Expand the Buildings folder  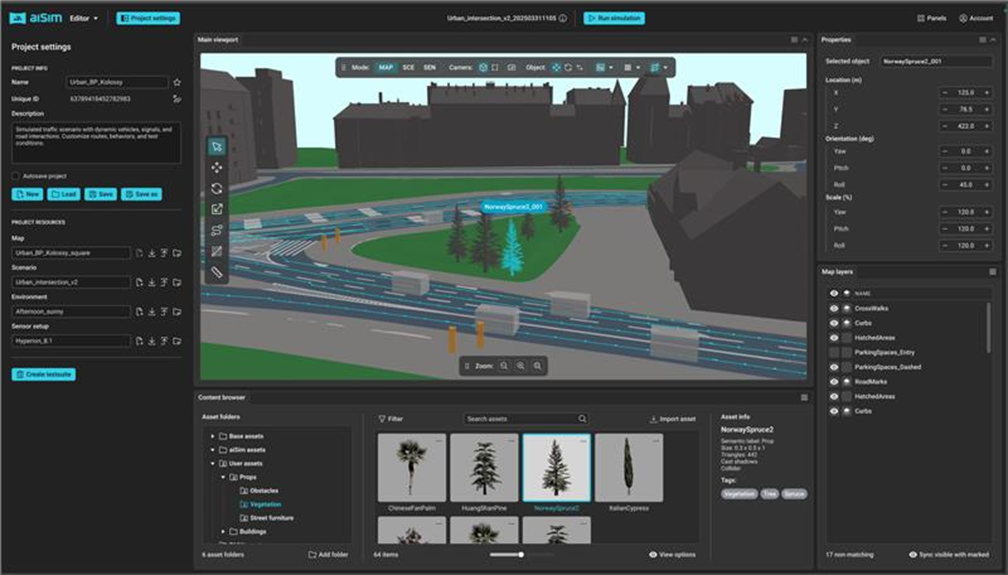[223, 531]
